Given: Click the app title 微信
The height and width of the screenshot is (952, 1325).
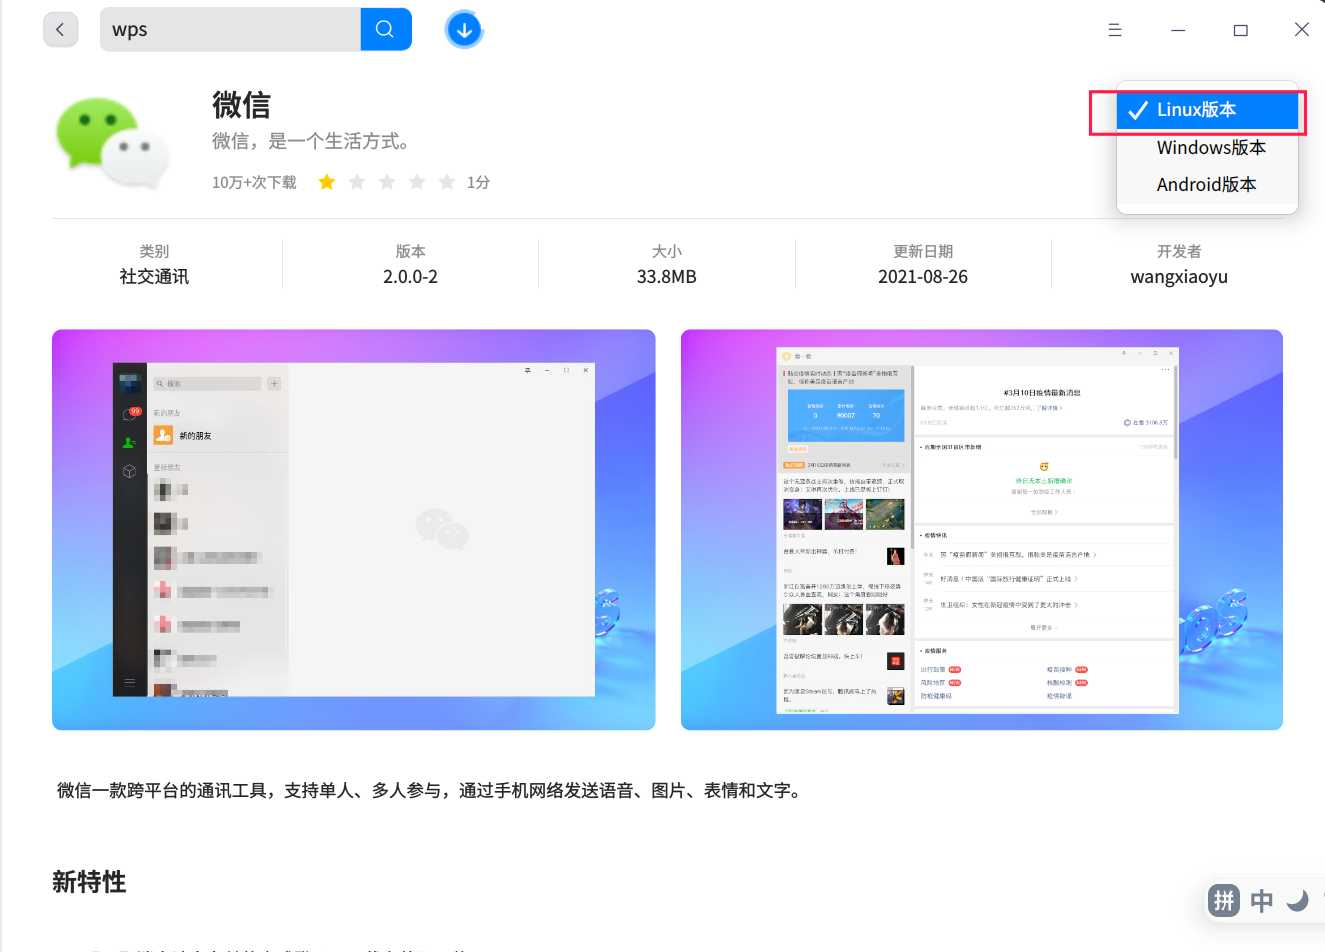Looking at the screenshot, I should [241, 105].
